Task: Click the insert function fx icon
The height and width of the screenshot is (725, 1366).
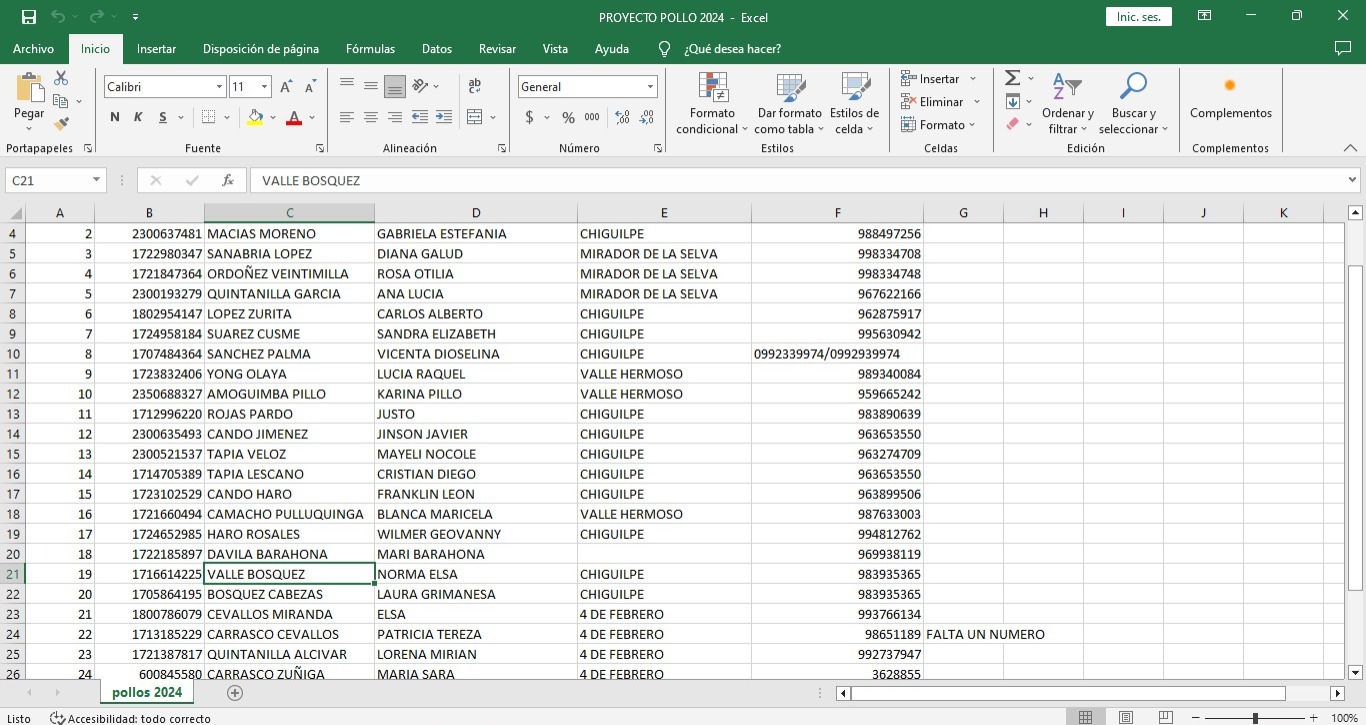Action: 228,181
